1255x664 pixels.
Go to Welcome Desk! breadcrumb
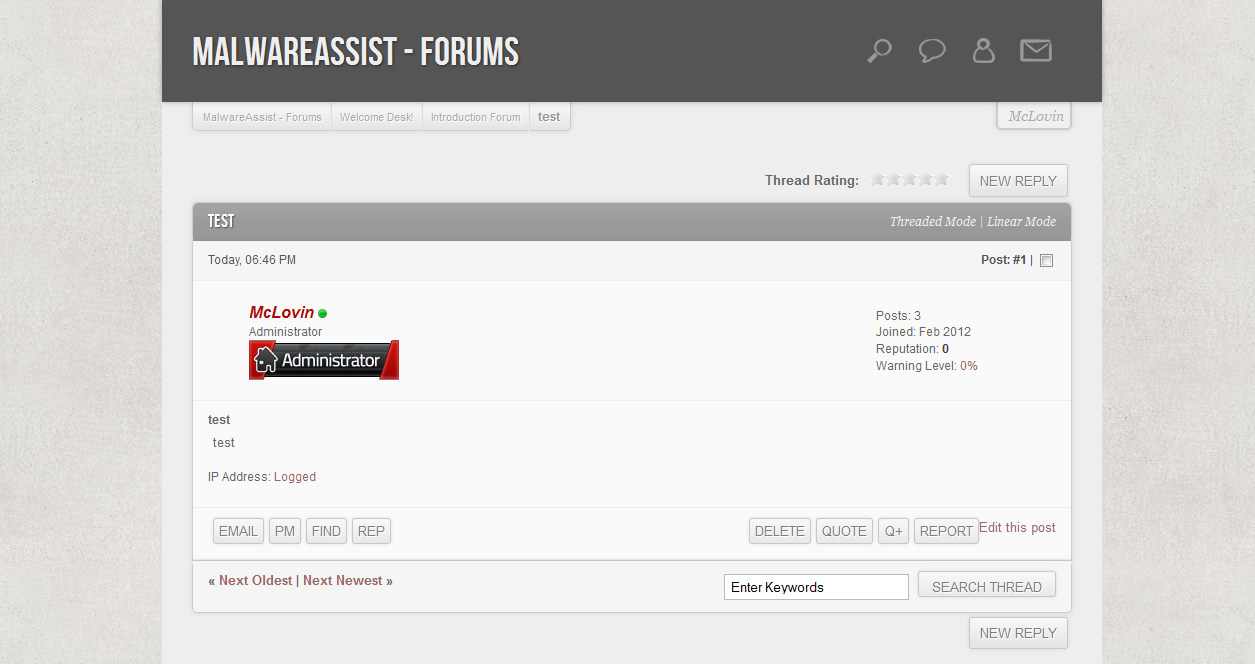point(376,117)
